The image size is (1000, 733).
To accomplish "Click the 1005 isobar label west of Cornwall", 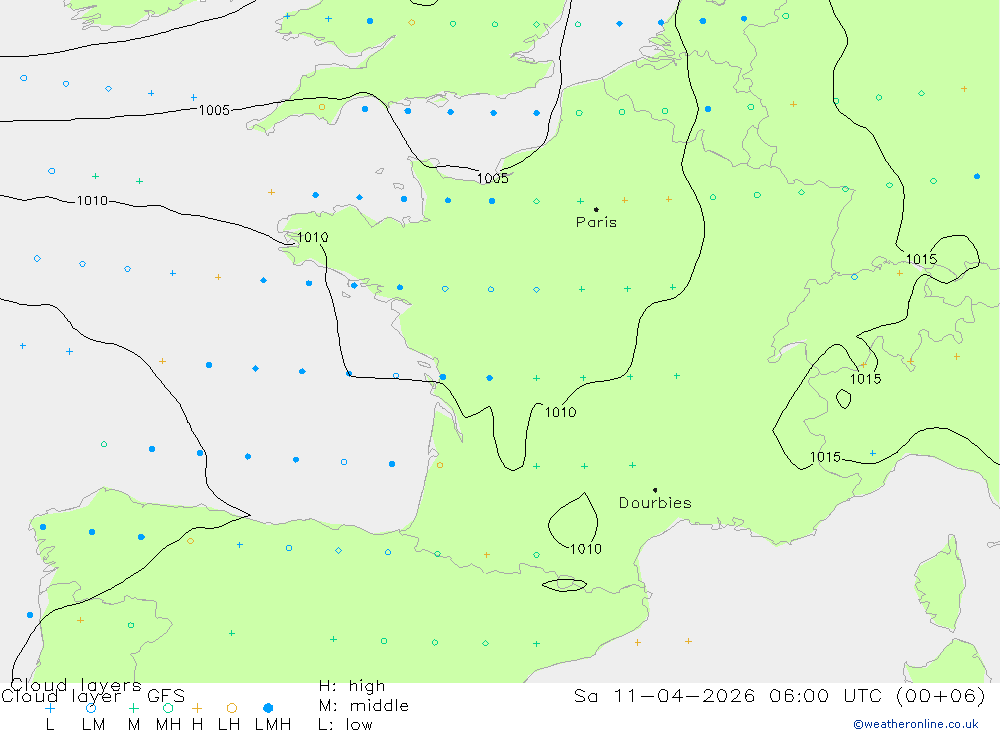I will point(214,110).
